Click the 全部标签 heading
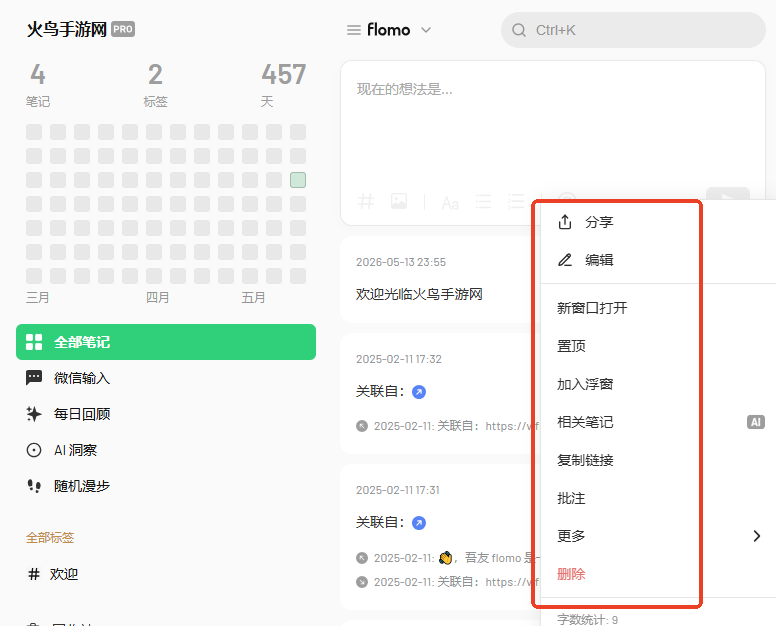The height and width of the screenshot is (626, 776). (x=50, y=538)
